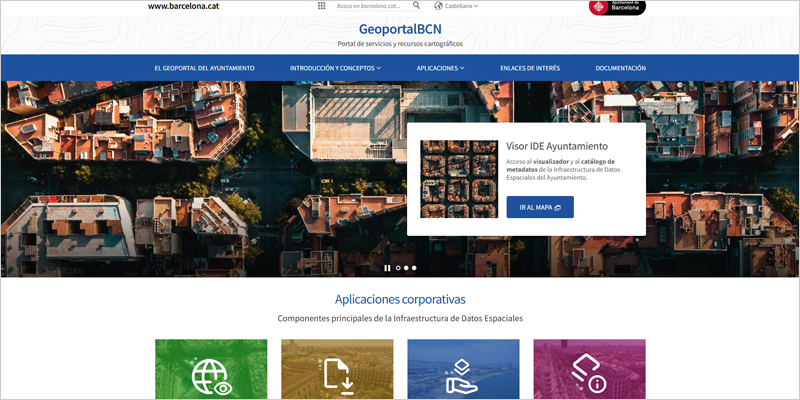Open El Geoportal del Ayuntamiento
The width and height of the screenshot is (800, 400).
(x=205, y=68)
